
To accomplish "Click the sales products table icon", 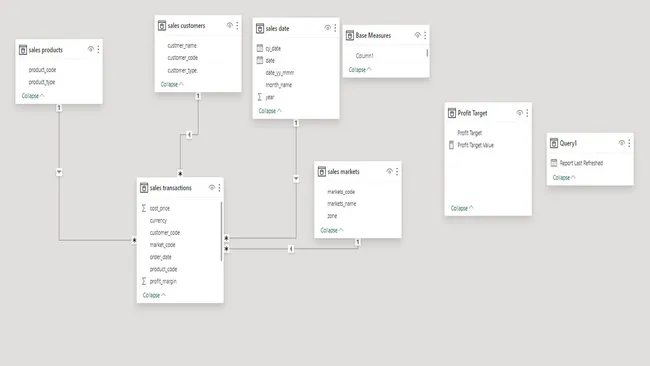I will click(23, 50).
